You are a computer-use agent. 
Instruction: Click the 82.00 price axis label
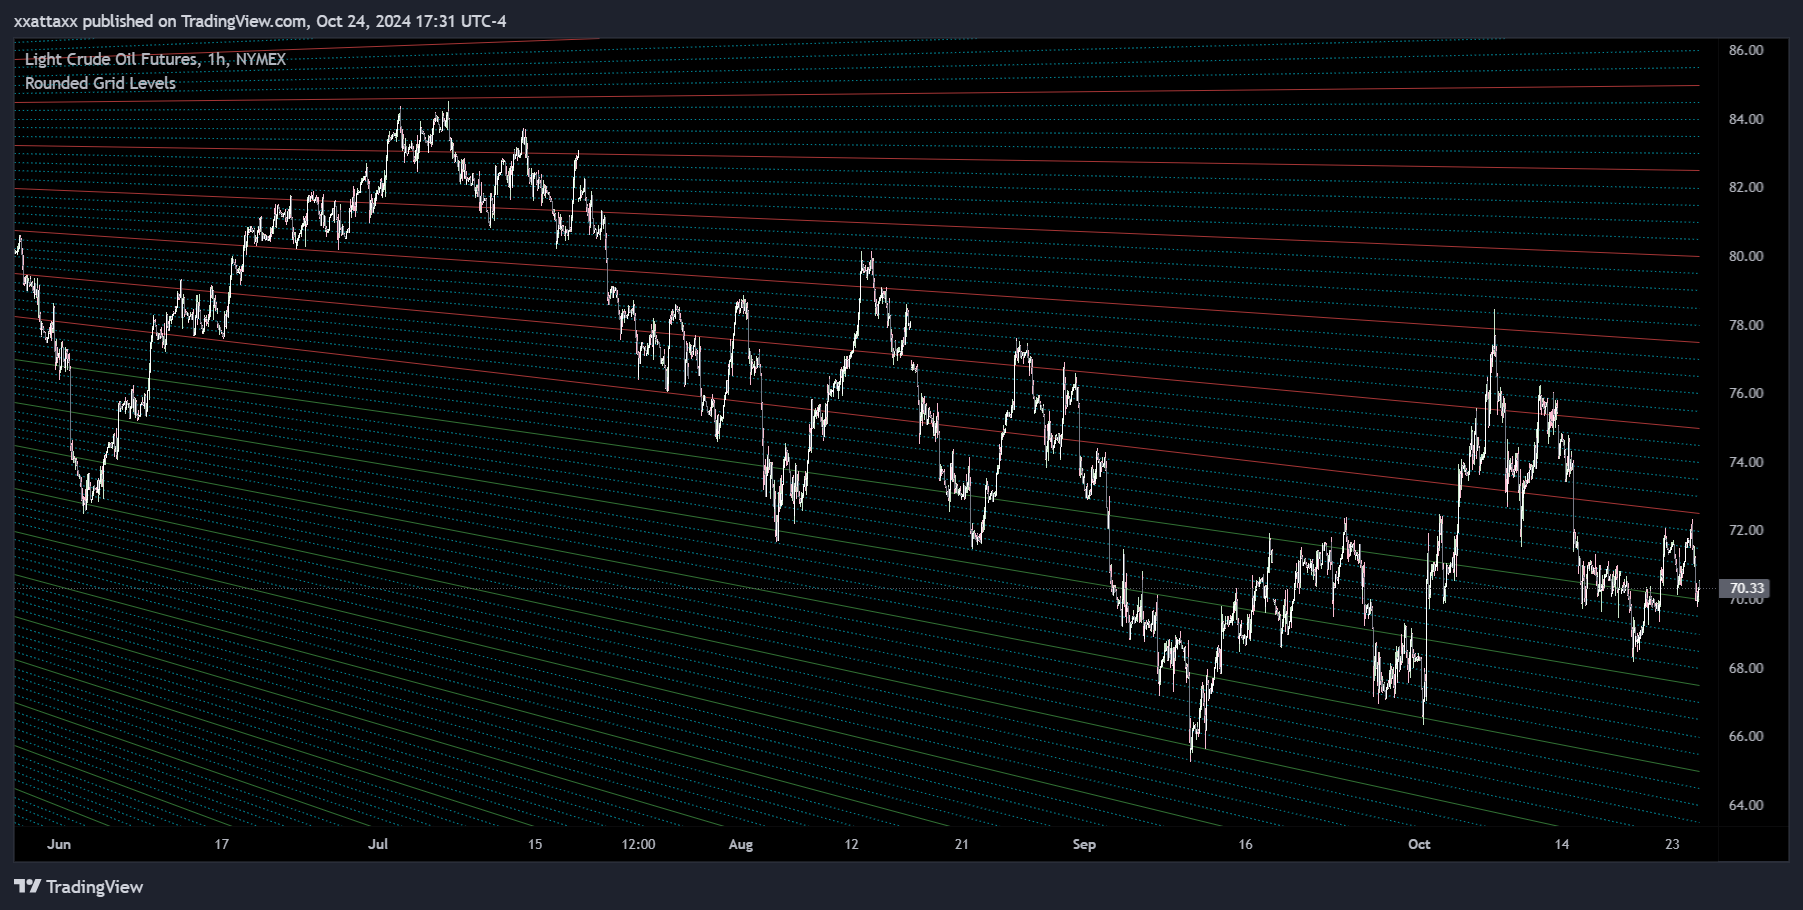coord(1746,187)
